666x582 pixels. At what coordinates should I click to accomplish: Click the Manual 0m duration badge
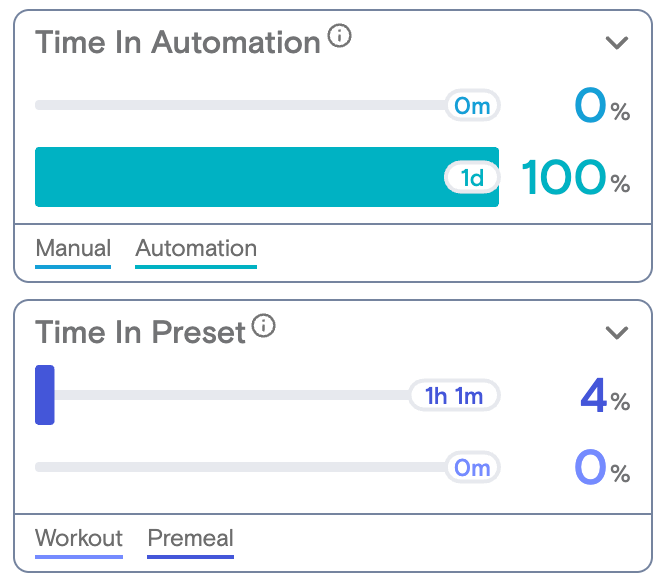[x=472, y=105]
